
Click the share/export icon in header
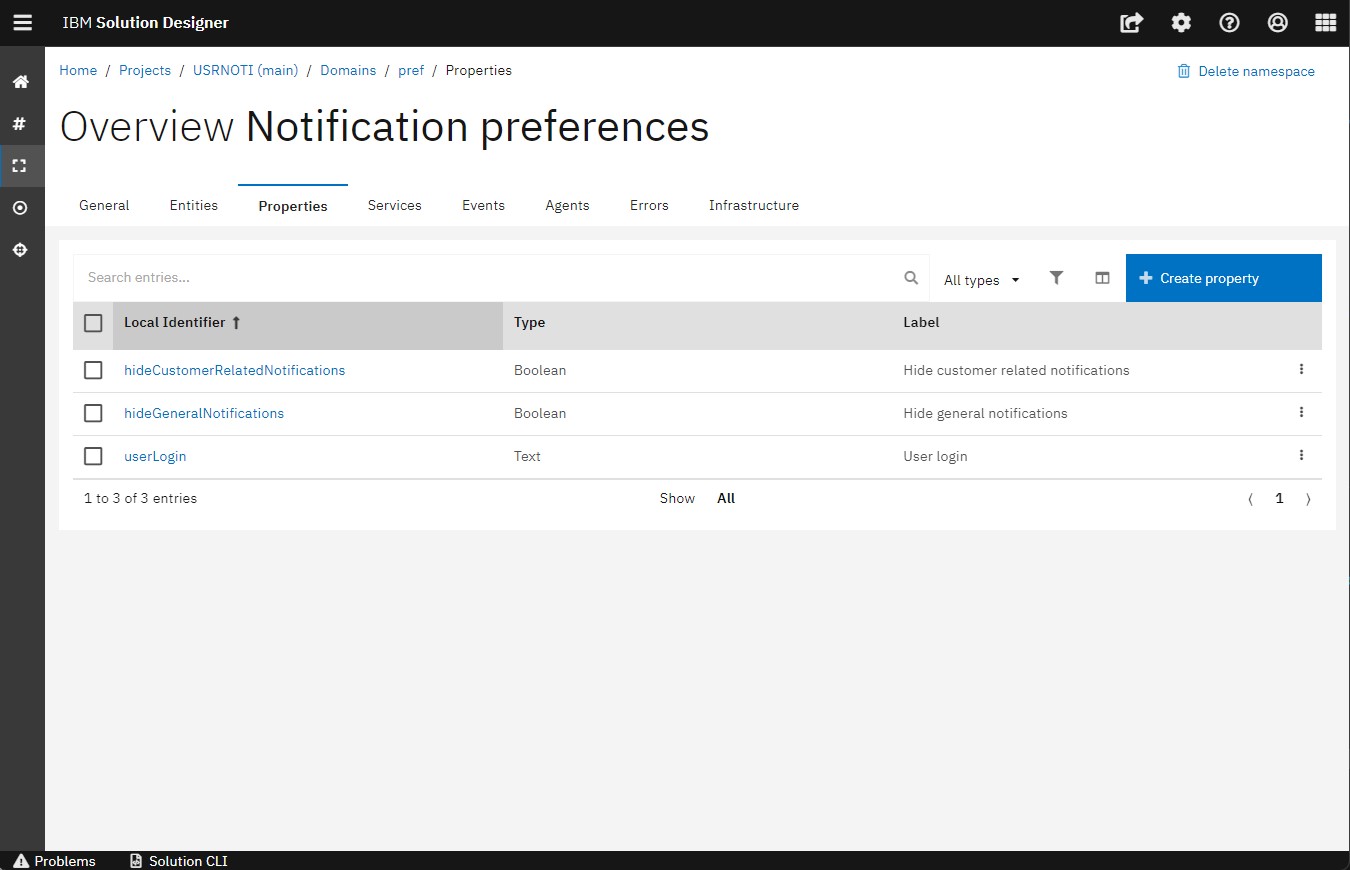(x=1131, y=23)
